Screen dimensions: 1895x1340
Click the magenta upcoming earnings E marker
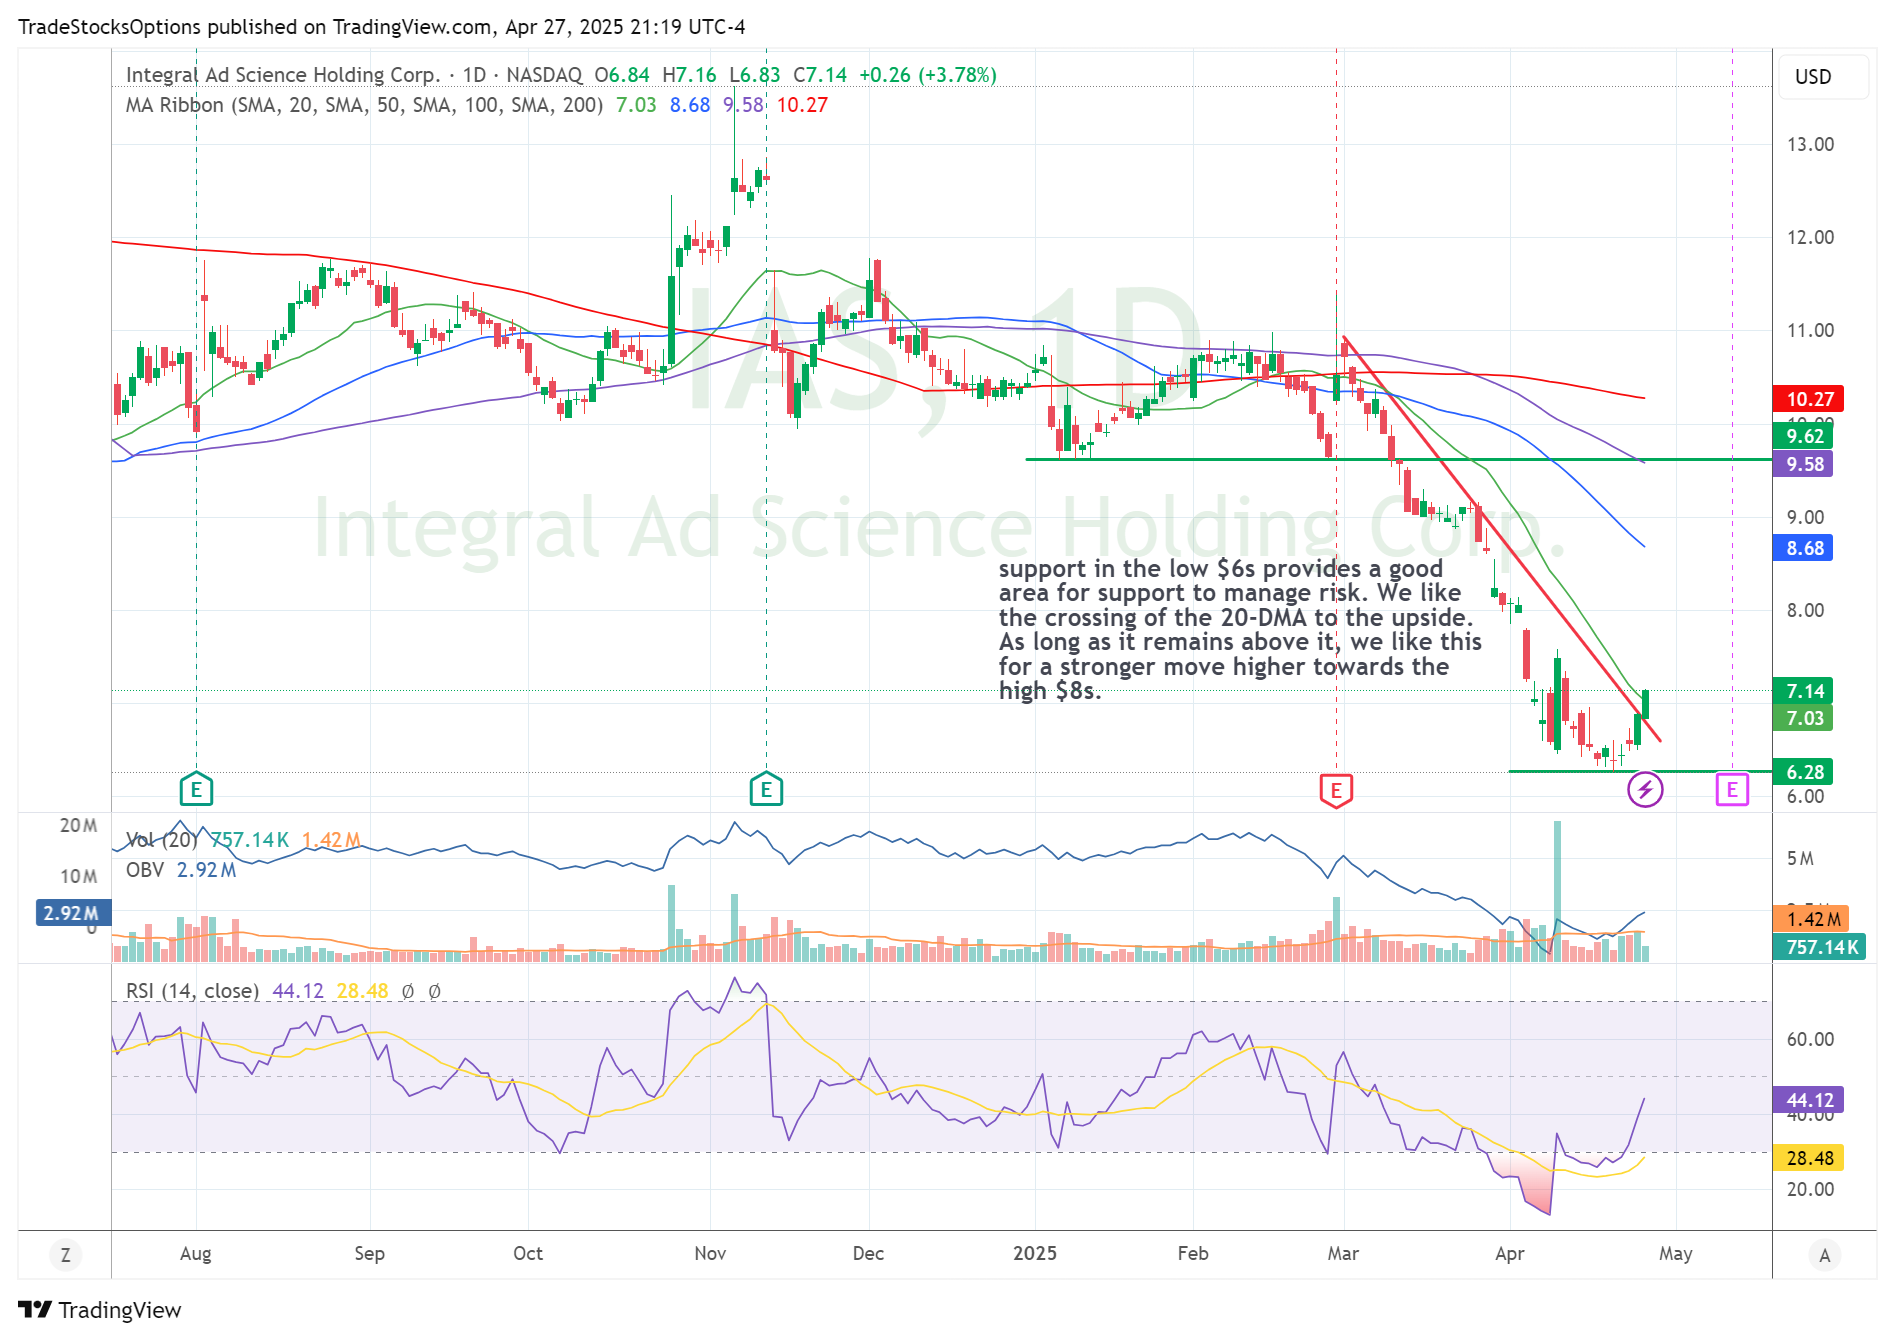1732,790
